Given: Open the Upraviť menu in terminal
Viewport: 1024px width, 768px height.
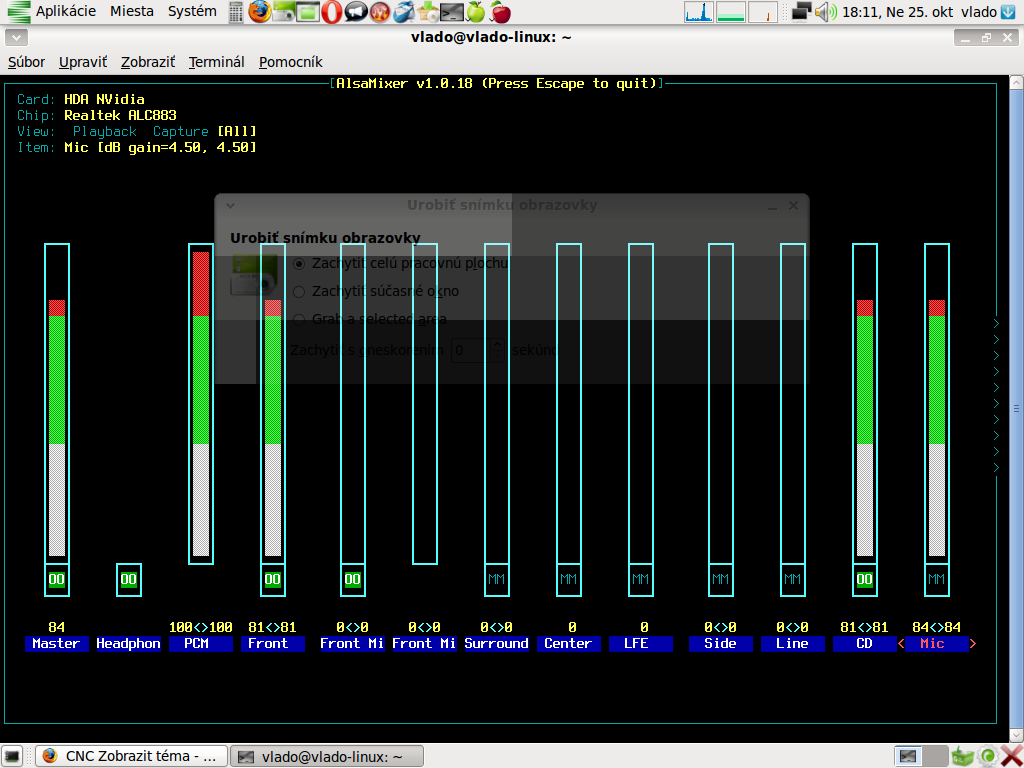Looking at the screenshot, I should pyautogui.click(x=83, y=62).
